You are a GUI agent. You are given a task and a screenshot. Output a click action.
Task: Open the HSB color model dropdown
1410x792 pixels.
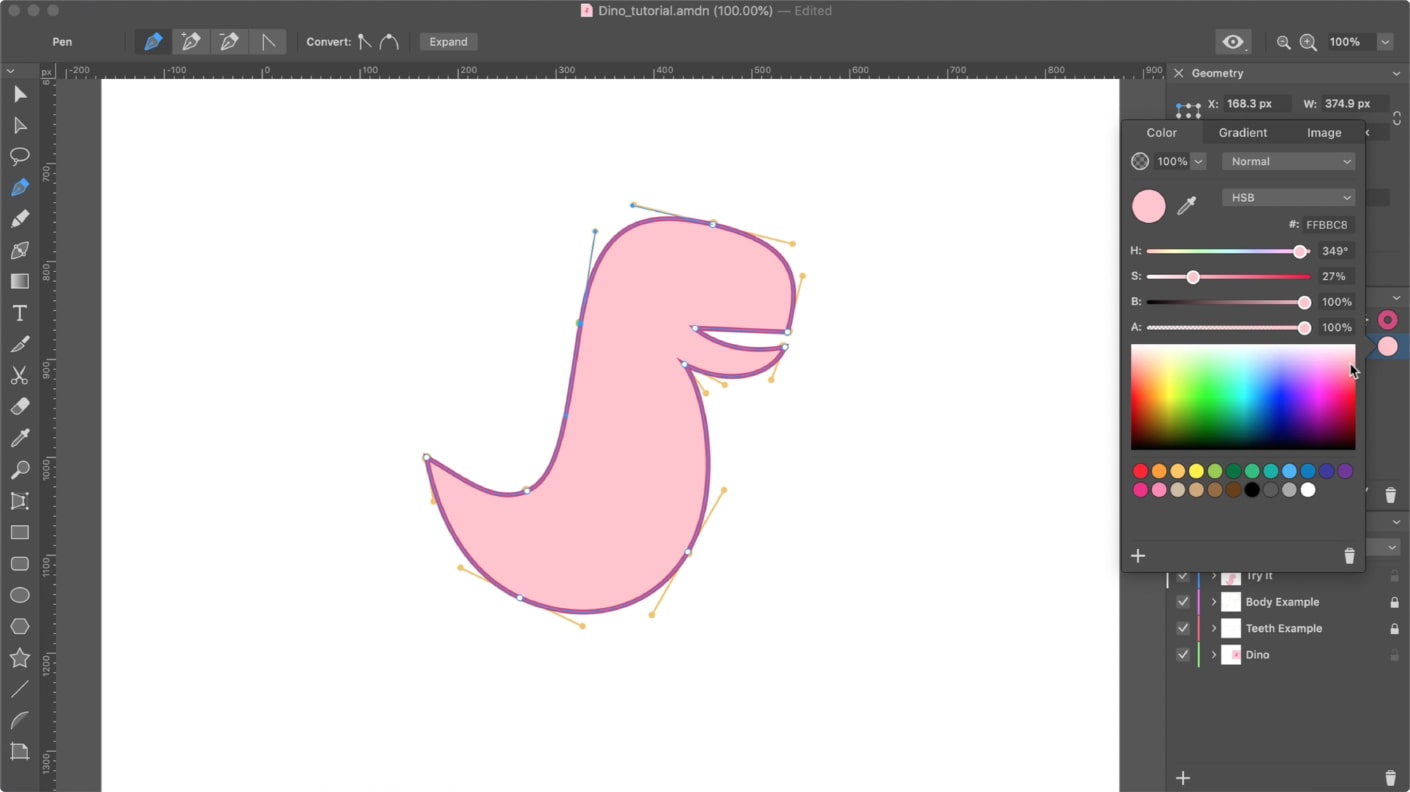tap(1288, 198)
